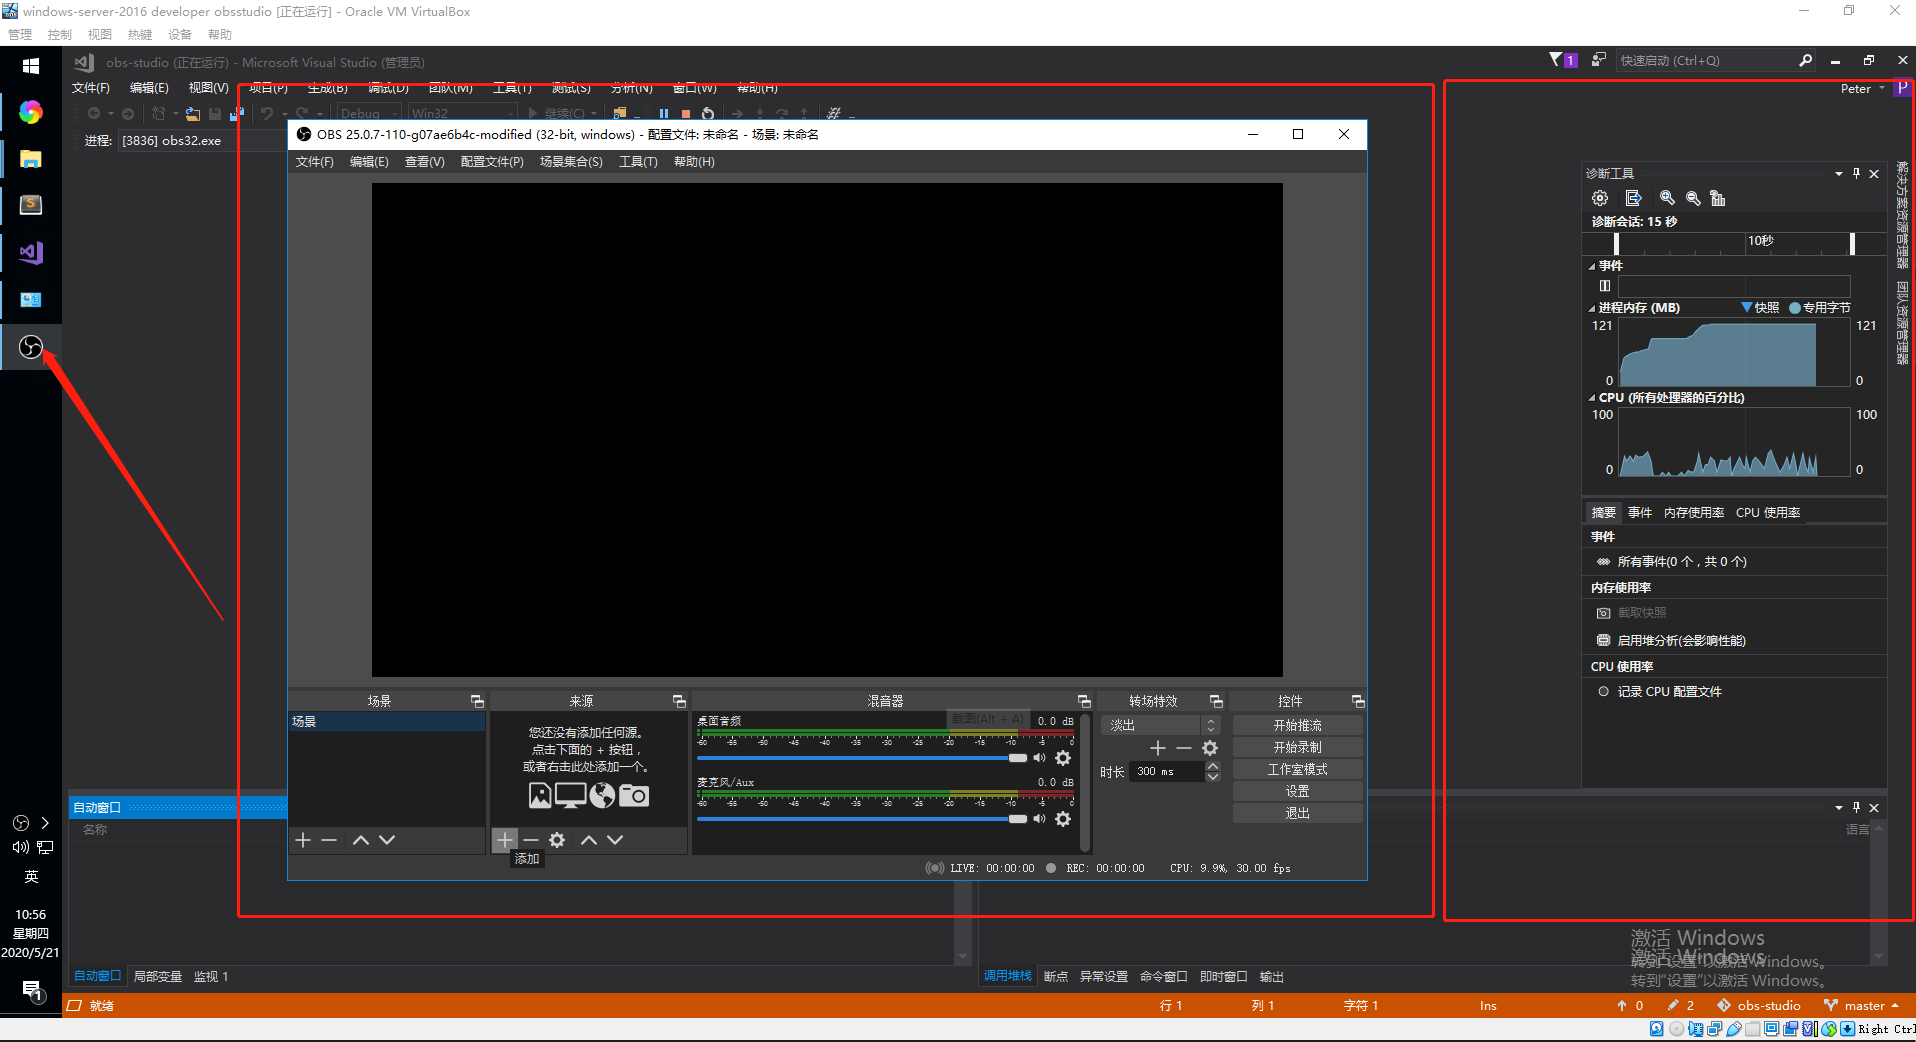Mute the Mic/Aux speaker icon
This screenshot has height=1042, width=1916.
(x=1039, y=819)
